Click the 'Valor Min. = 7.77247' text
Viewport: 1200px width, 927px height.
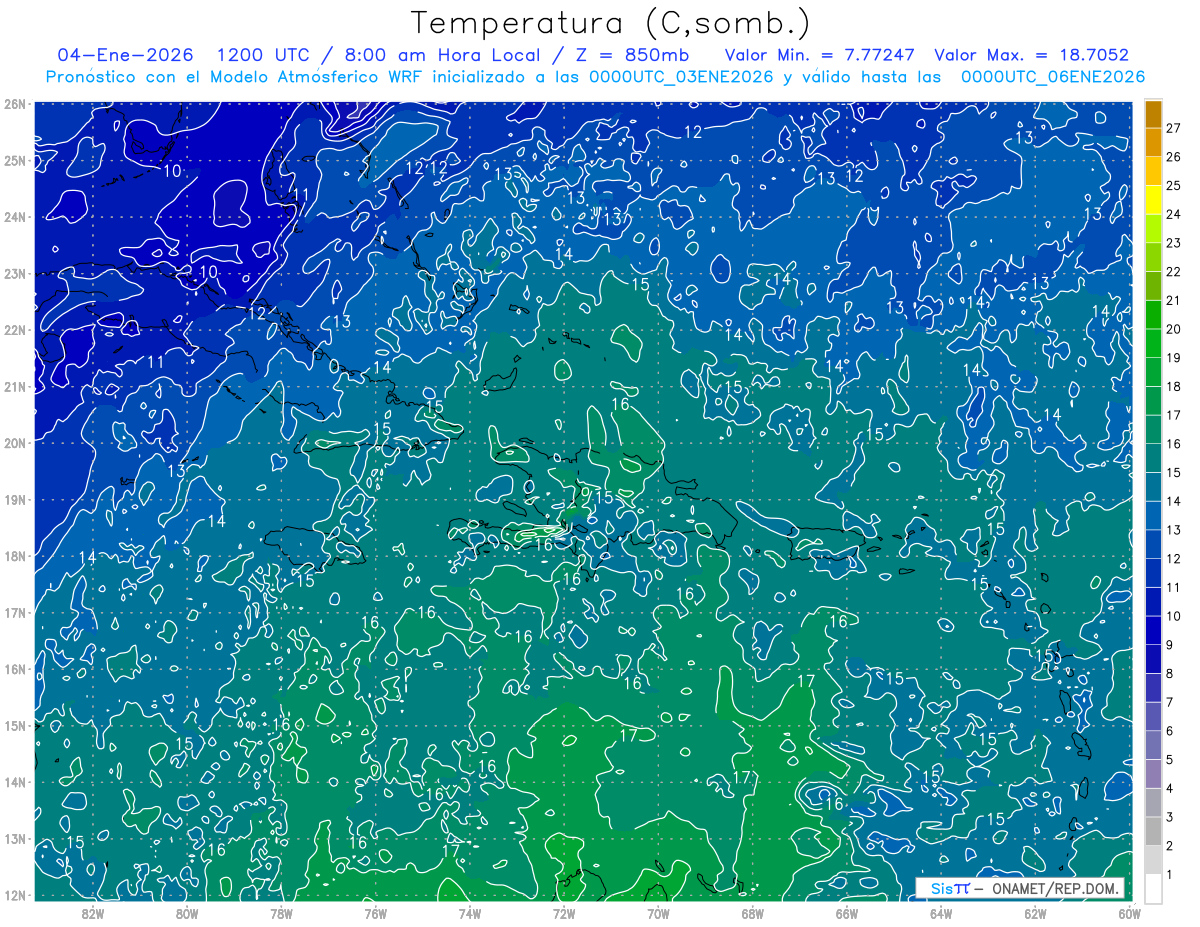click(x=819, y=55)
